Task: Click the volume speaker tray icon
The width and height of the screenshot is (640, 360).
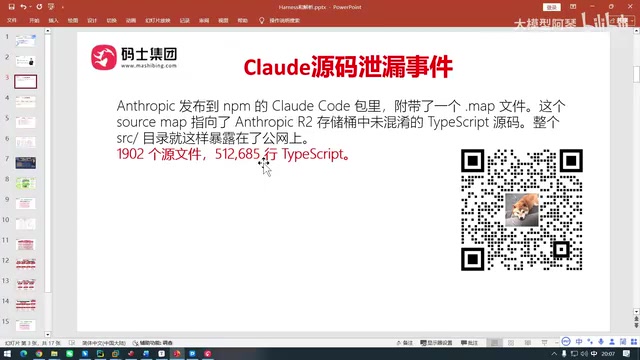Action: (x=584, y=354)
